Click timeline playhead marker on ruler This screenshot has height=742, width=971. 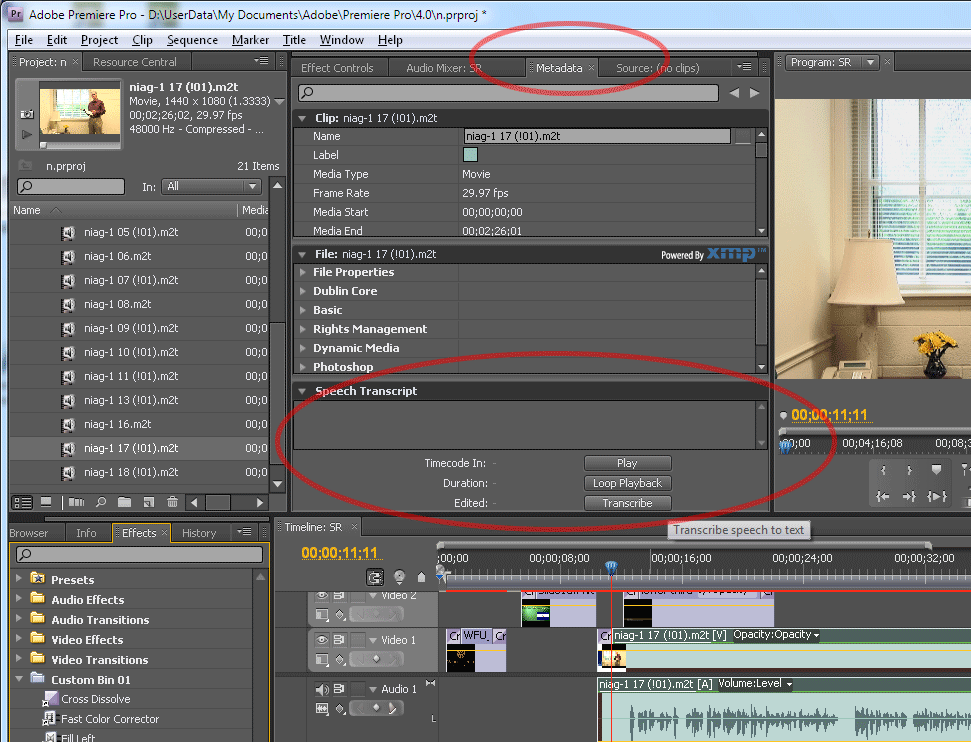coord(611,567)
